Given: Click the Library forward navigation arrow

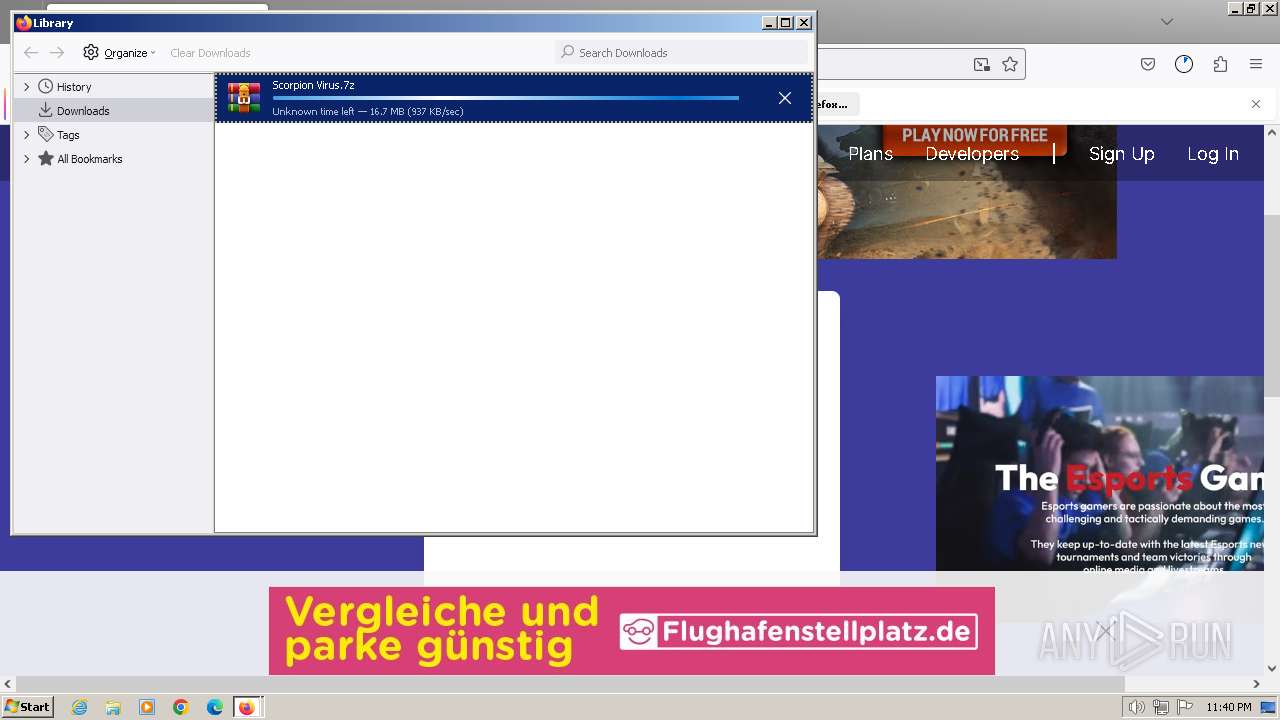Looking at the screenshot, I should (57, 52).
